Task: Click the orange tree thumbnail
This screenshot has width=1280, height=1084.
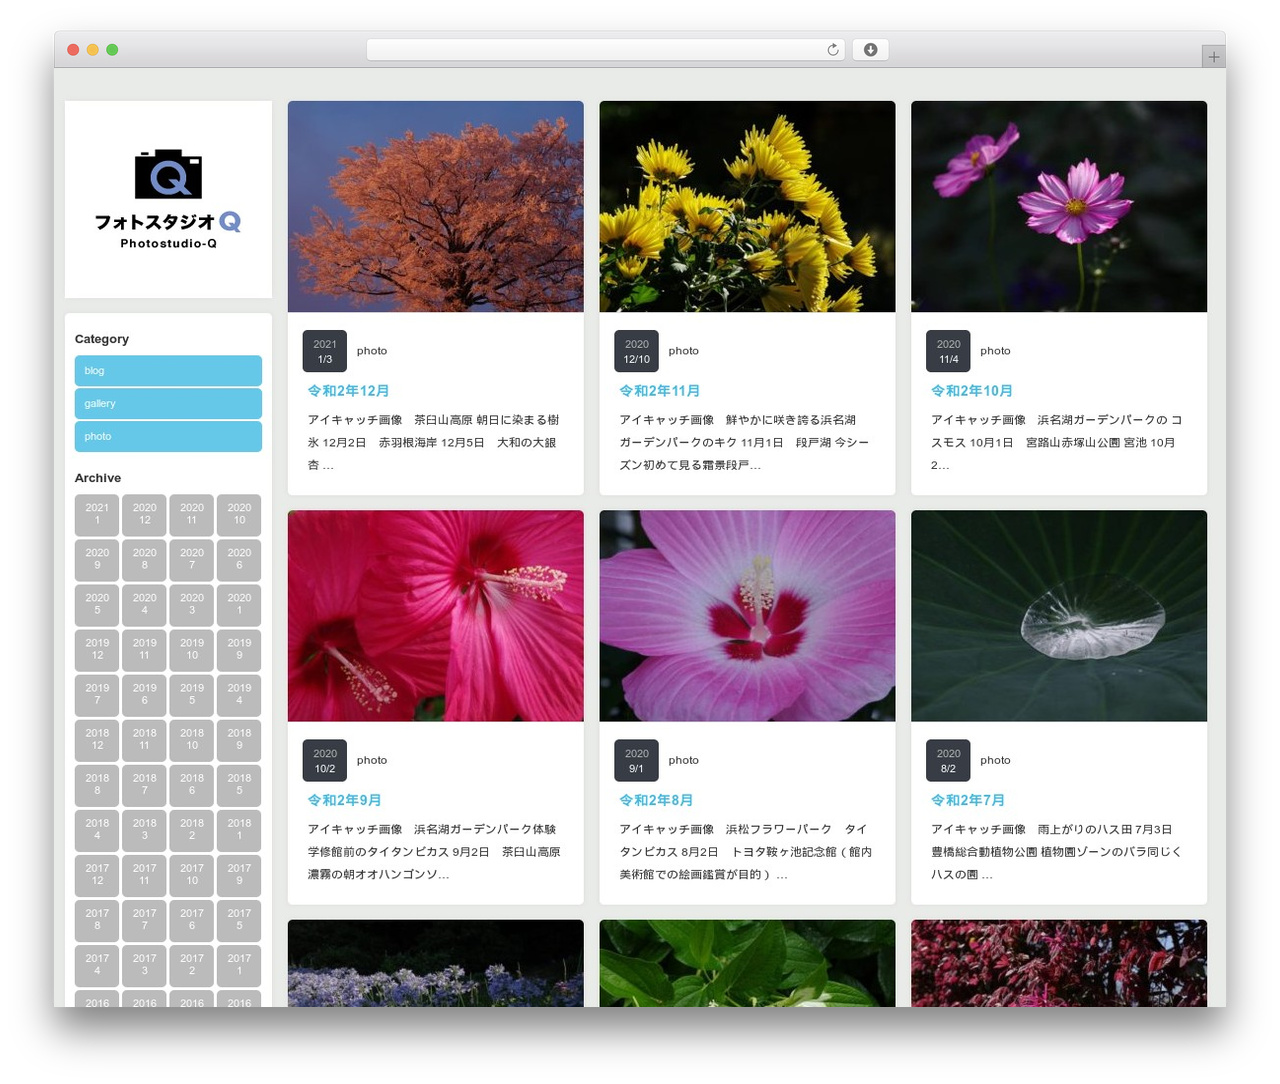Action: pos(436,206)
